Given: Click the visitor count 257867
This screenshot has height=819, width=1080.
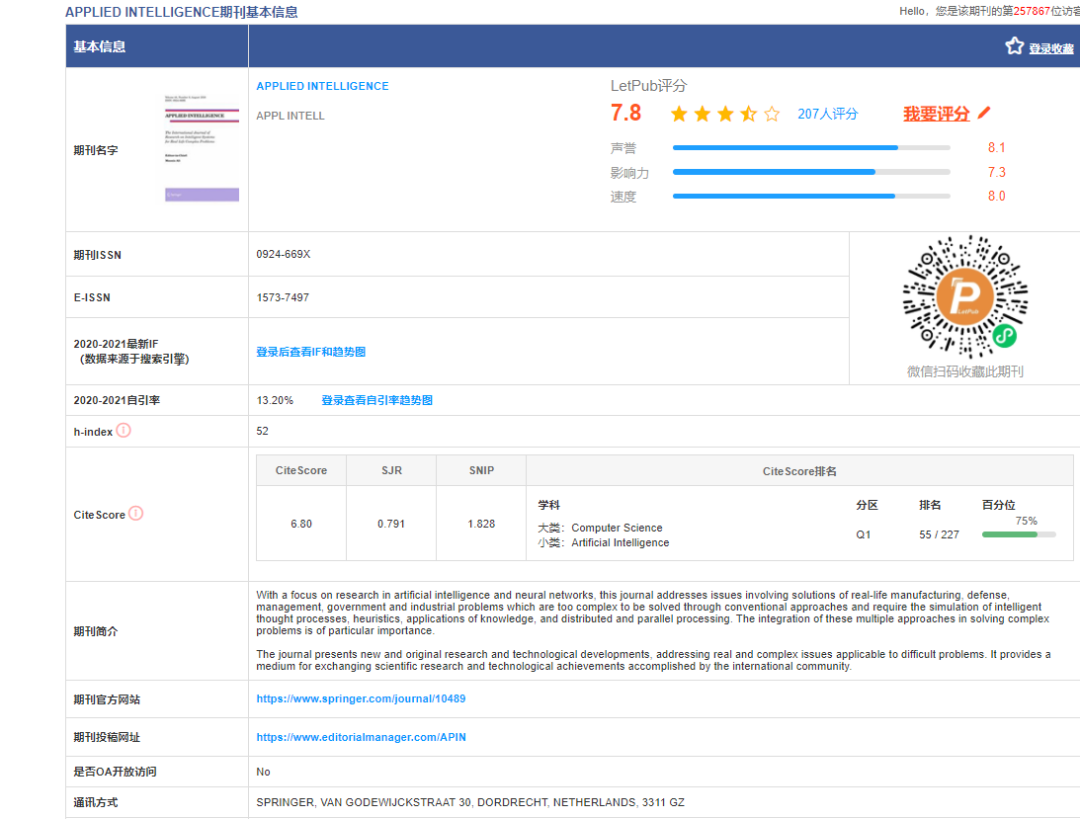Looking at the screenshot, I should (1032, 11).
